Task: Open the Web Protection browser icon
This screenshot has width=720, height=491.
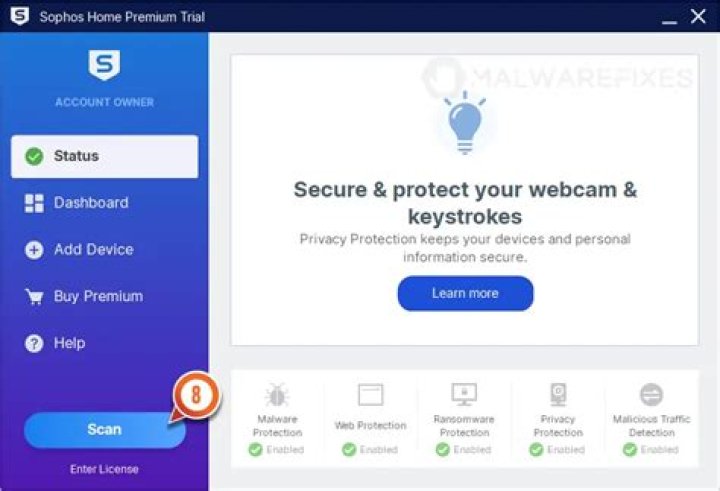Action: 371,395
